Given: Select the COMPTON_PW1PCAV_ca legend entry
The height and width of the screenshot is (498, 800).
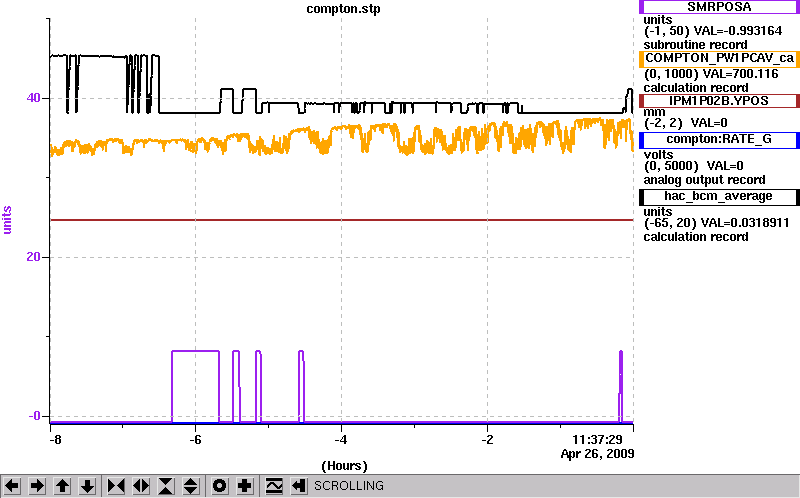Looking at the screenshot, I should point(718,58).
